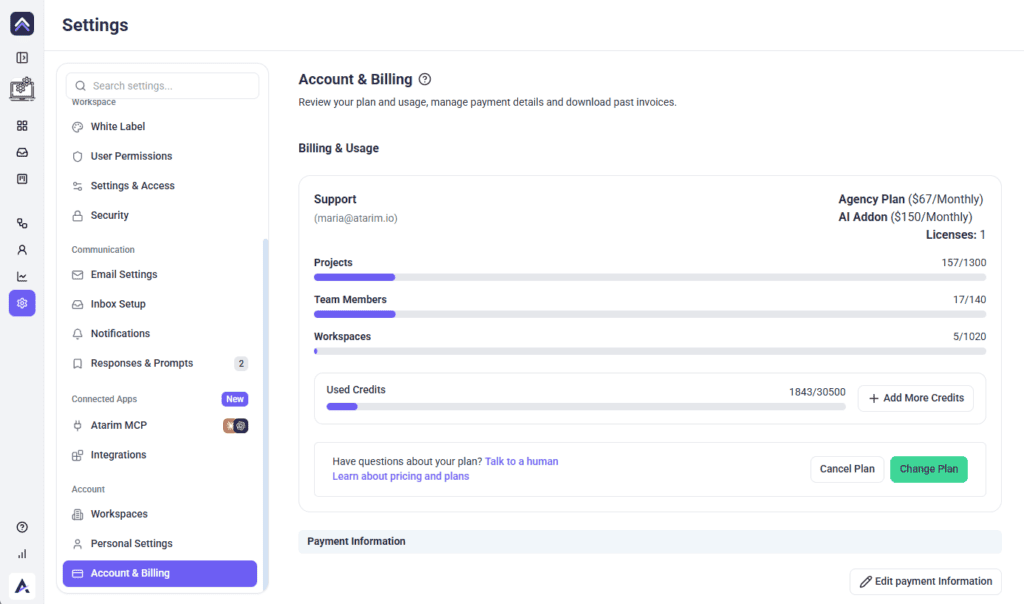Click the shield icon next to User Permissions
Screen dimensions: 1024x604
pyautogui.click(x=77, y=157)
